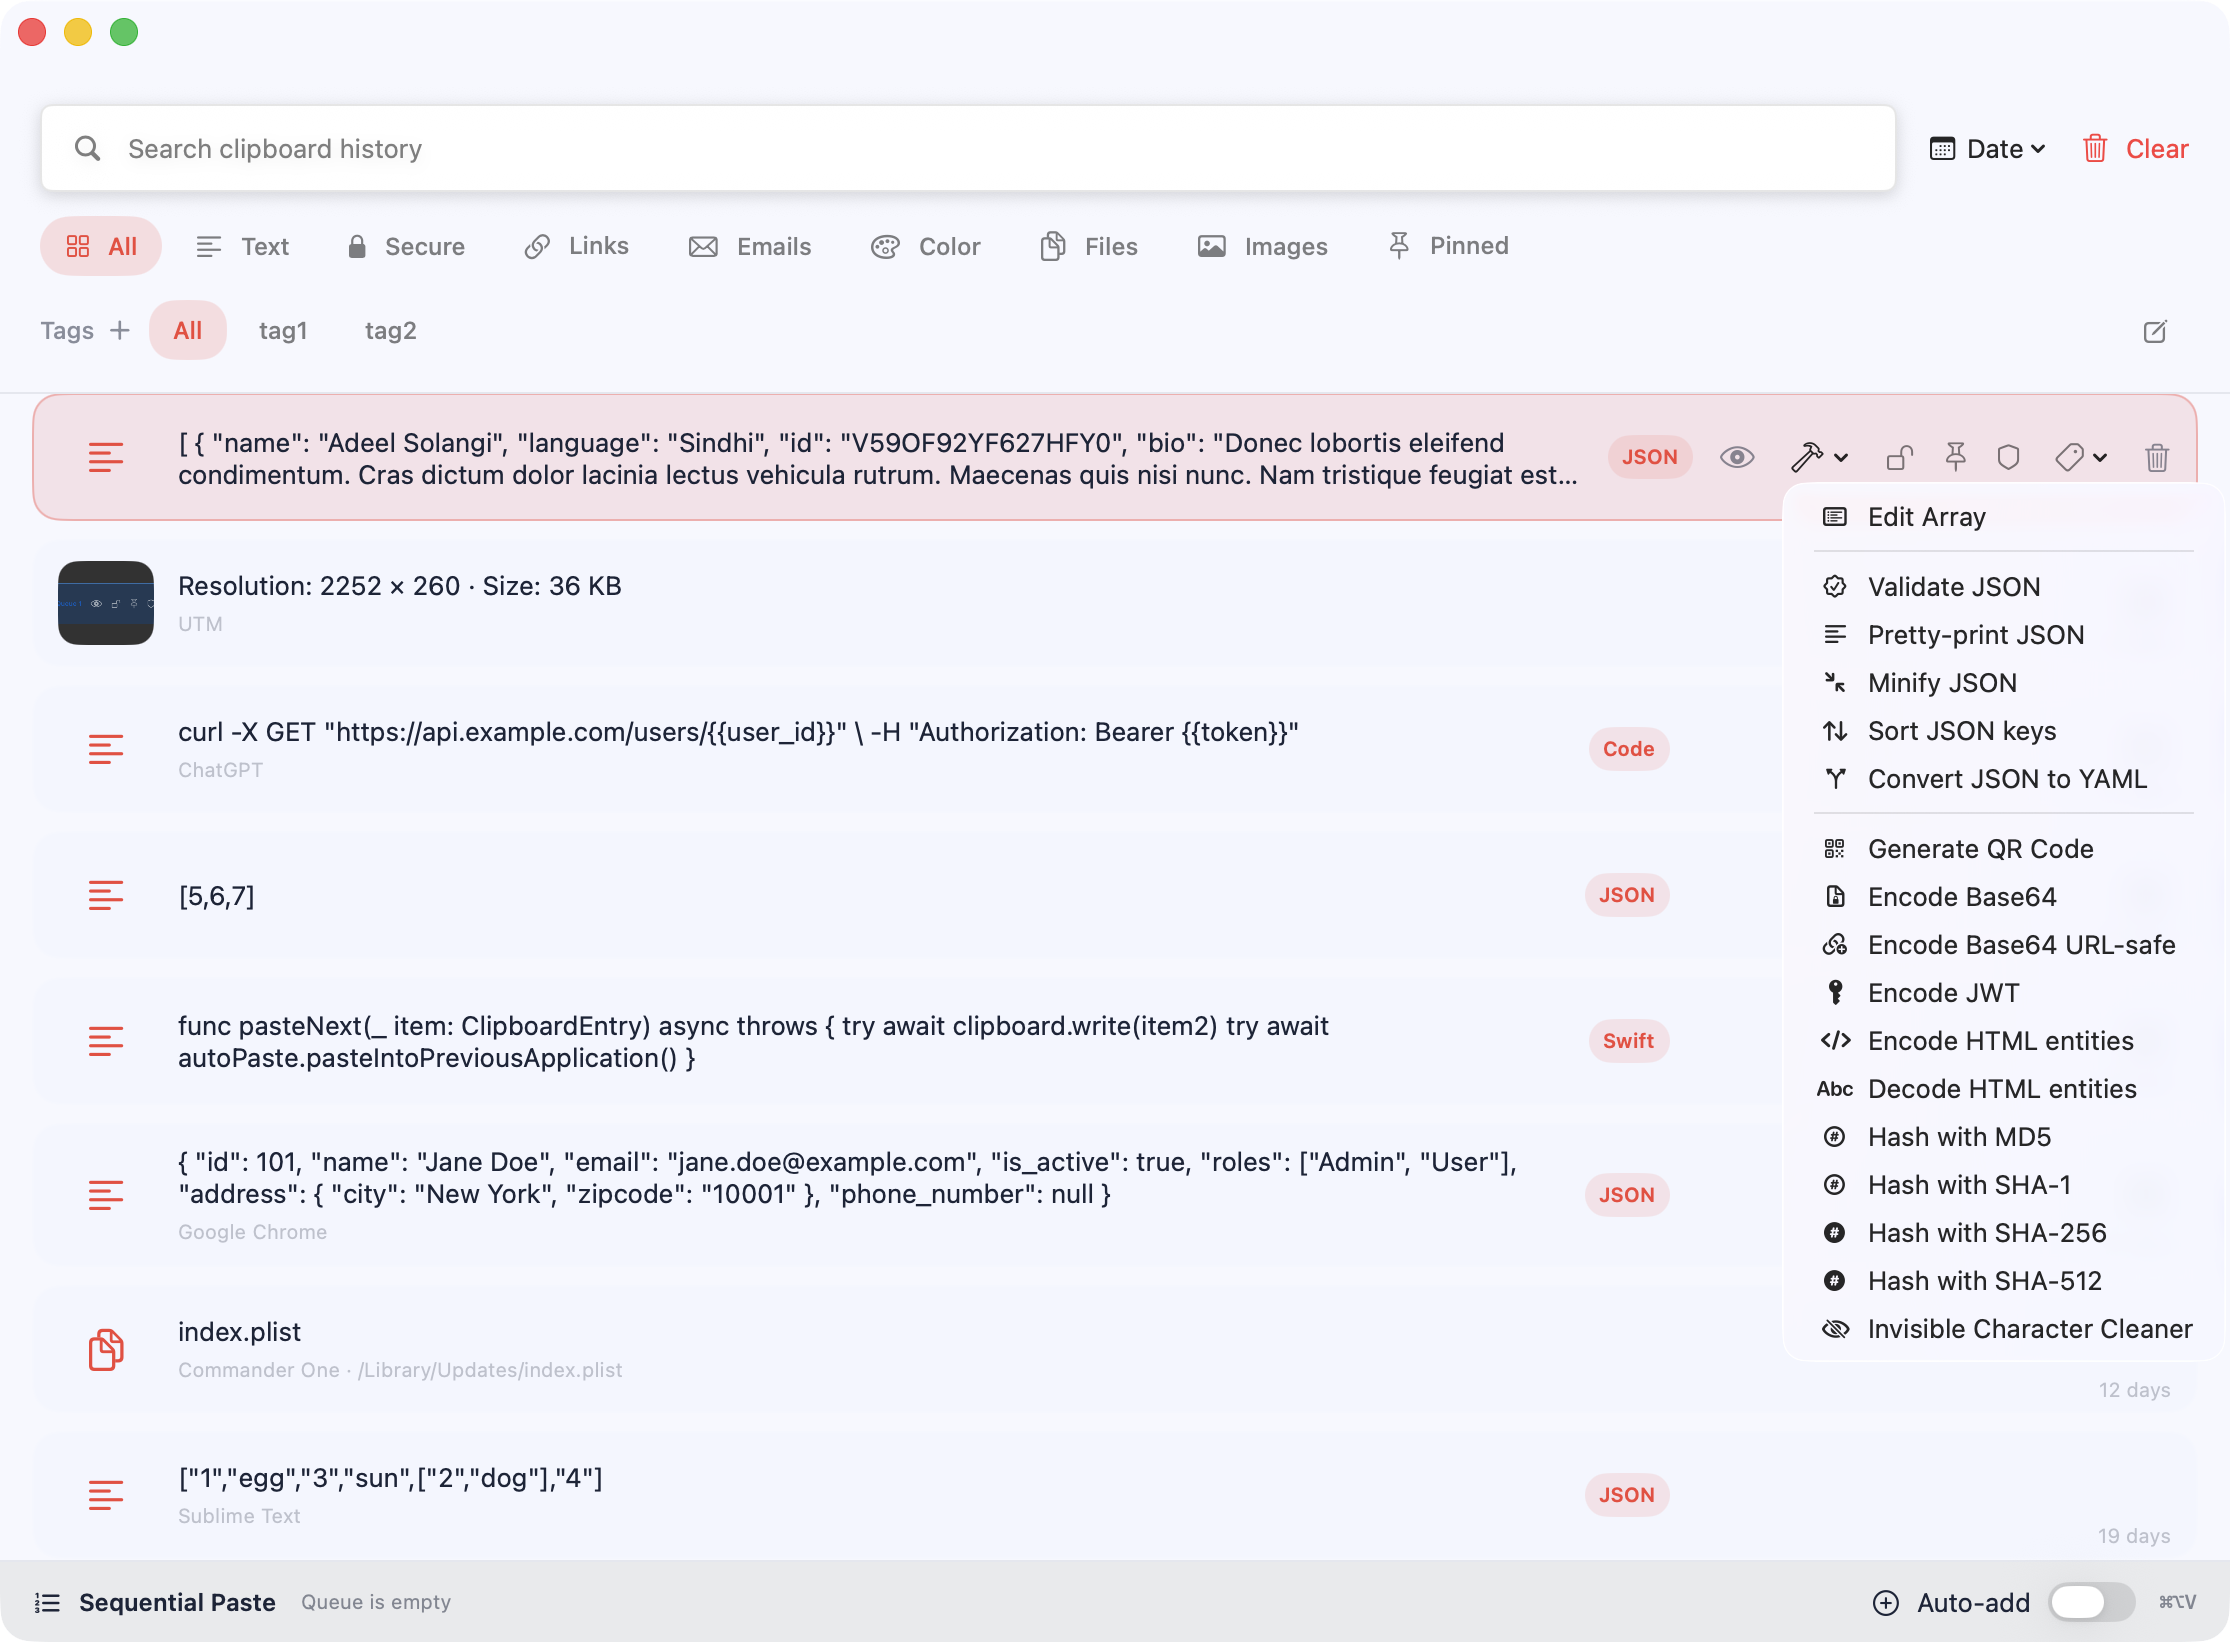Choose Invisible Character Cleaner
This screenshot has width=2230, height=1642.
pyautogui.click(x=2002, y=1329)
